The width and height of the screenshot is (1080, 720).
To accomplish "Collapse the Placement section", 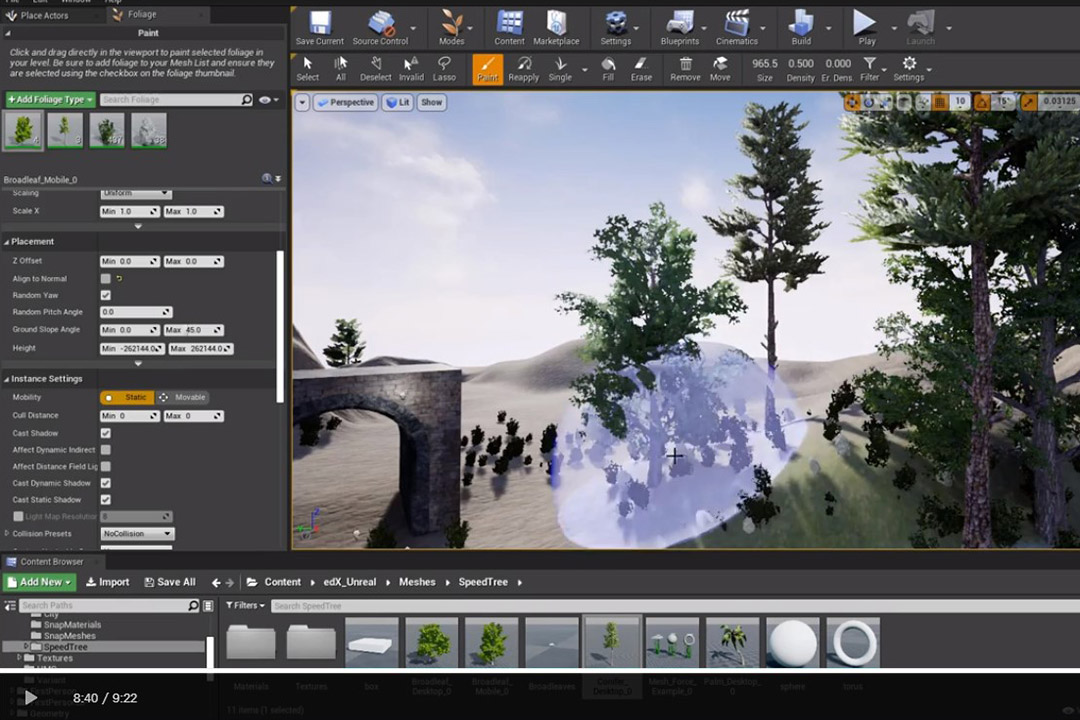I will coord(34,242).
